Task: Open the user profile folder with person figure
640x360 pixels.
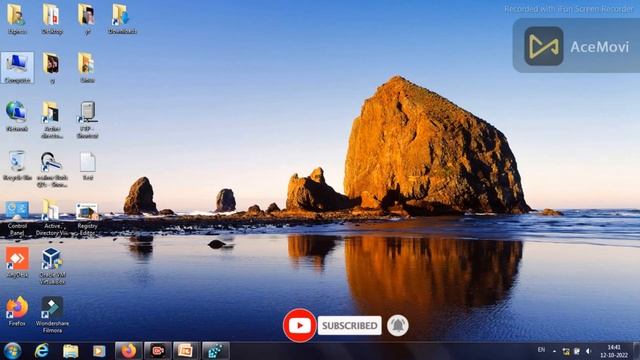Action: (x=17, y=19)
